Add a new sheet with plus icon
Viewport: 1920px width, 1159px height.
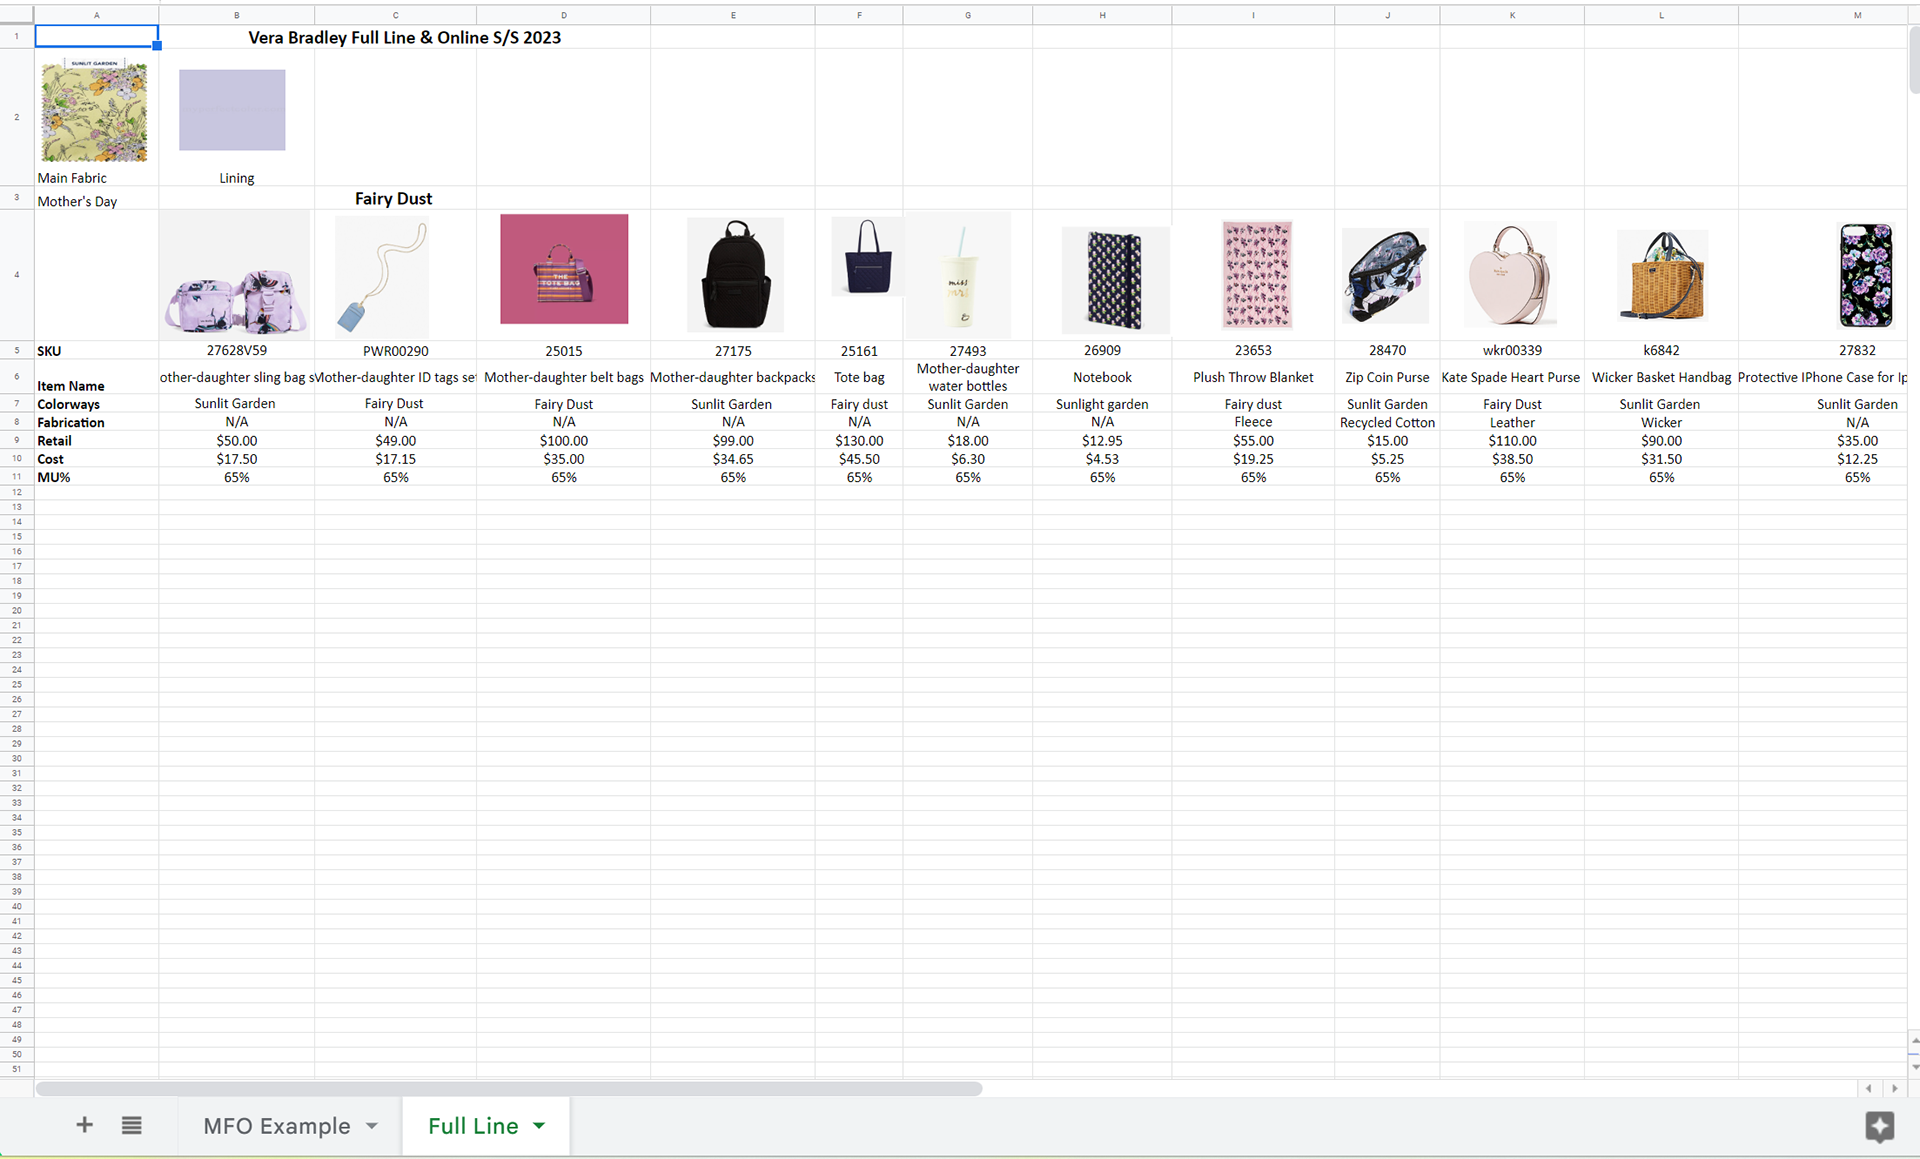[85, 1125]
